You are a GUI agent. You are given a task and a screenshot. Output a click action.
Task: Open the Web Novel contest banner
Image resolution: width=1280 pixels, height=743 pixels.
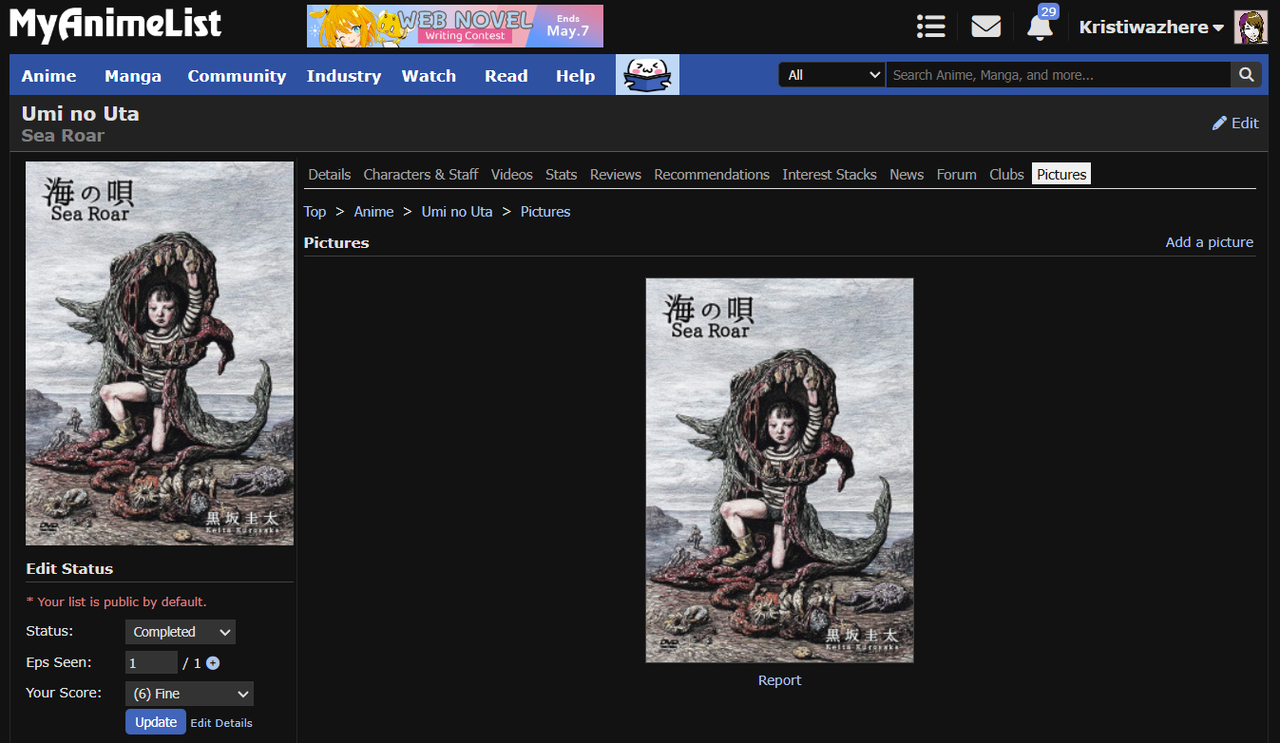[455, 26]
